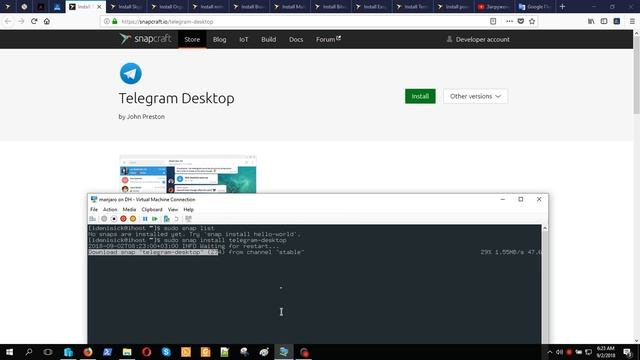Open Action menu in Virtual Machine Connection
640x360 pixels.
tap(110, 209)
